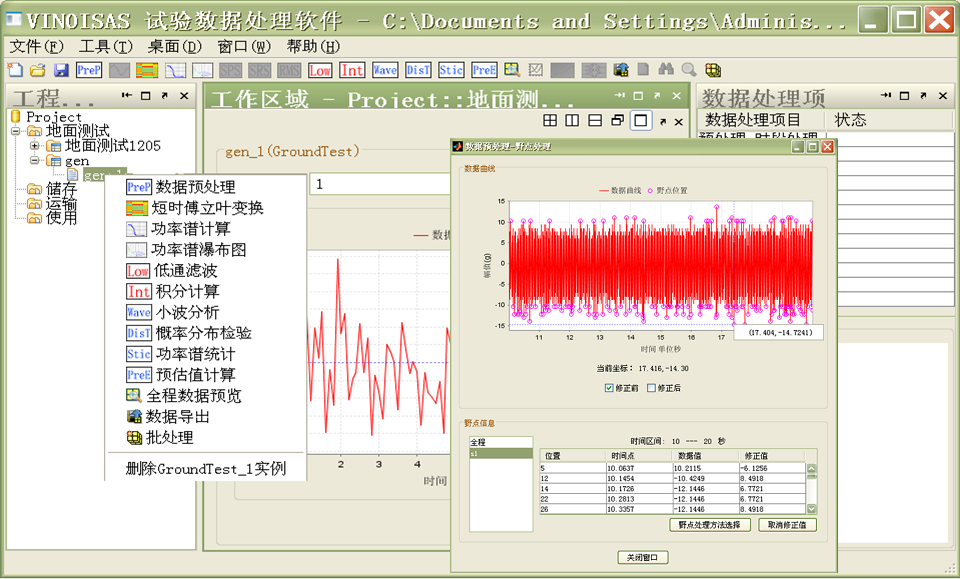The height and width of the screenshot is (579, 960).
Task: Choose 概率分布检验 from context menu
Action: [205, 333]
